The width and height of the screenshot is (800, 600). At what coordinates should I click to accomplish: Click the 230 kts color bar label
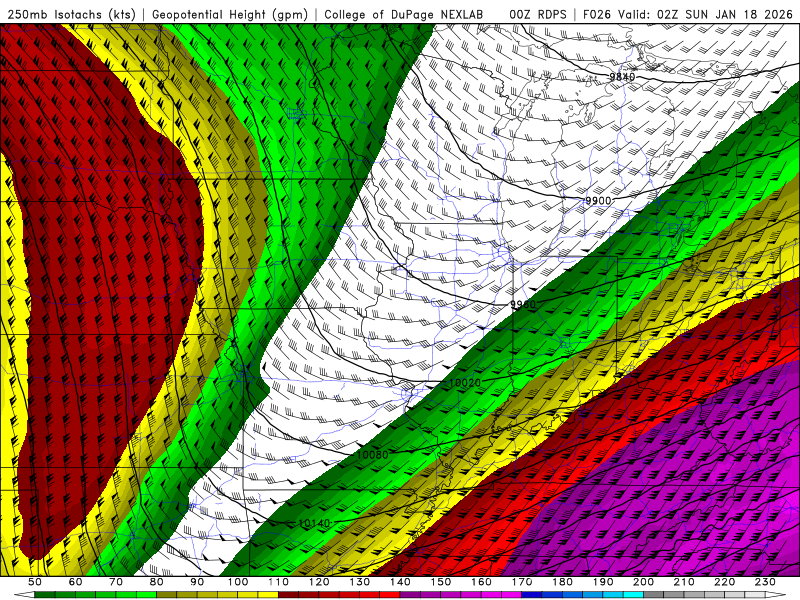click(765, 582)
